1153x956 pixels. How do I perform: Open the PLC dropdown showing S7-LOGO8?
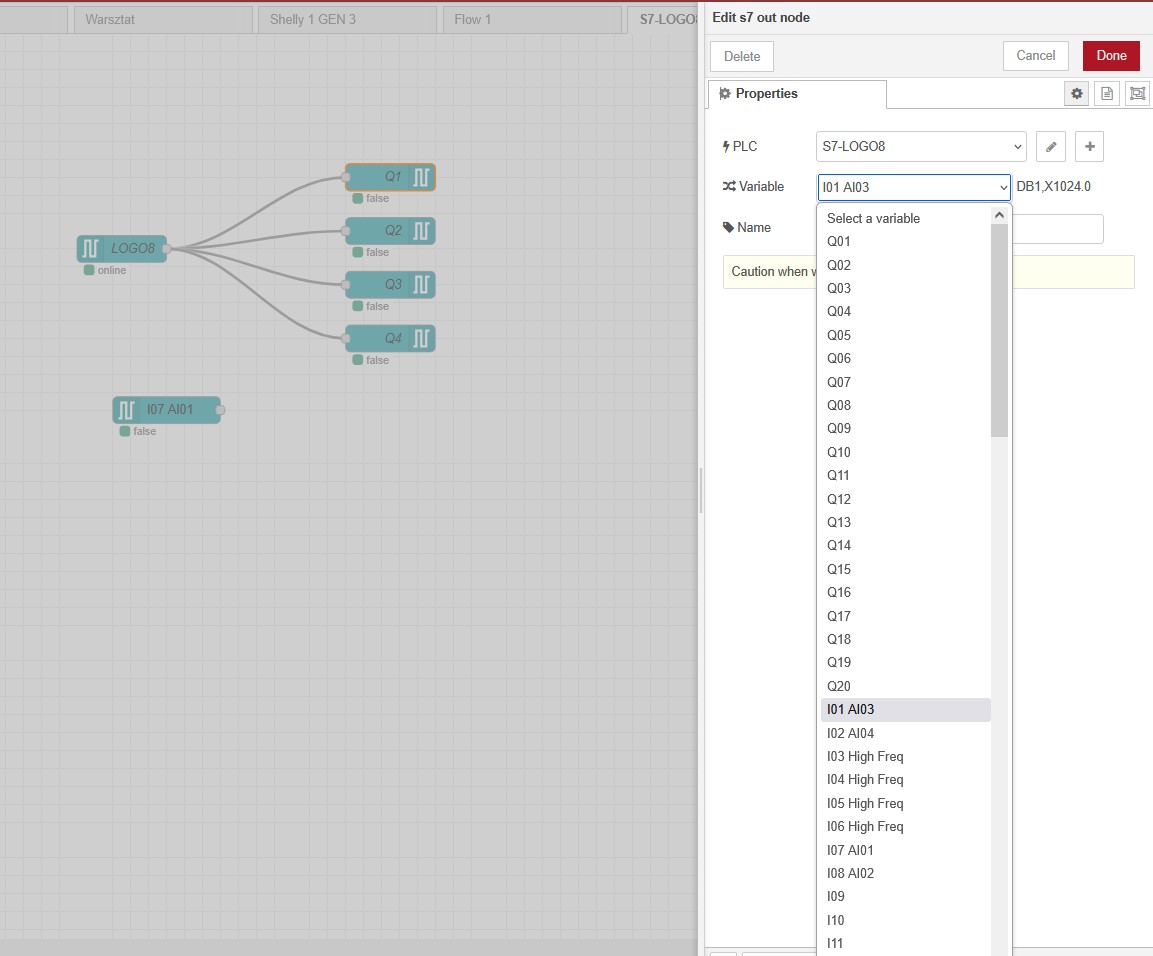pyautogui.click(x=921, y=146)
